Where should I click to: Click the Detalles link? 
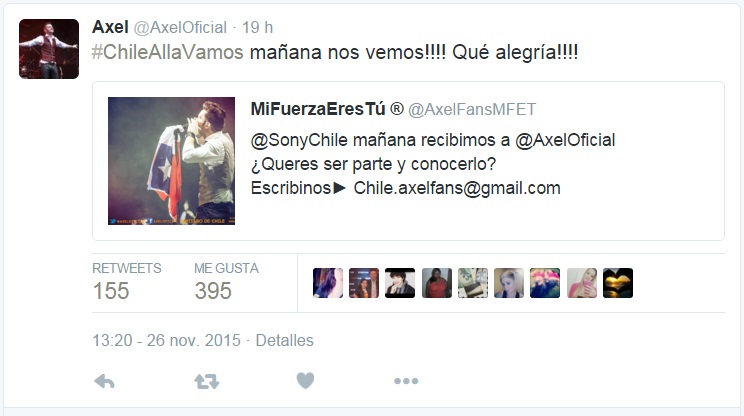click(284, 340)
